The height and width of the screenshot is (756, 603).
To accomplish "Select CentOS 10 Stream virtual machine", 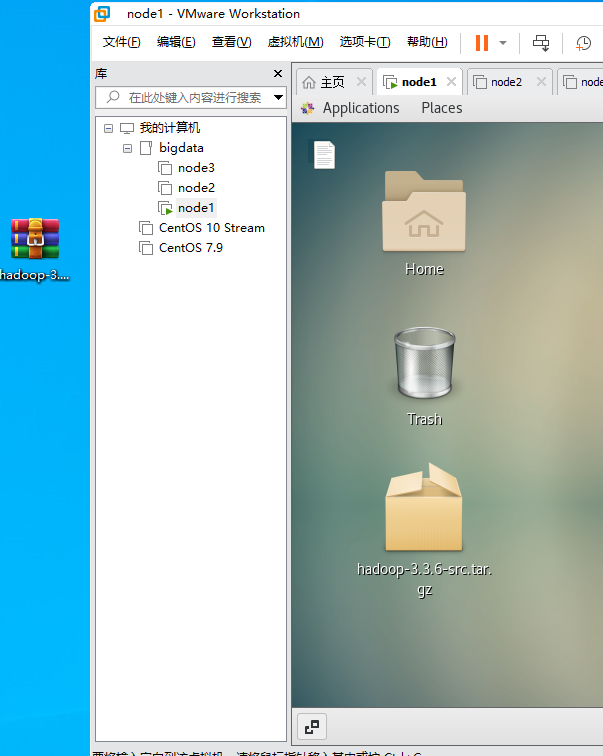I will 212,228.
